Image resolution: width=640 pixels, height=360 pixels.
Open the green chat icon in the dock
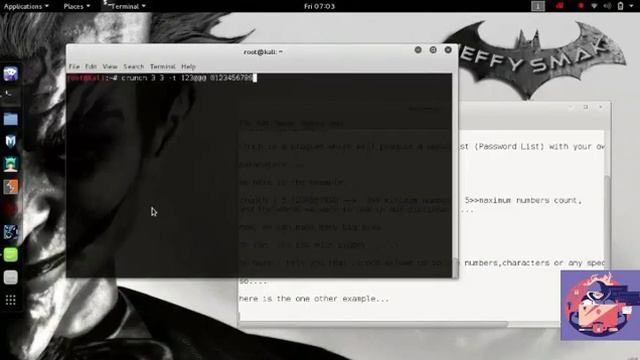tap(11, 255)
